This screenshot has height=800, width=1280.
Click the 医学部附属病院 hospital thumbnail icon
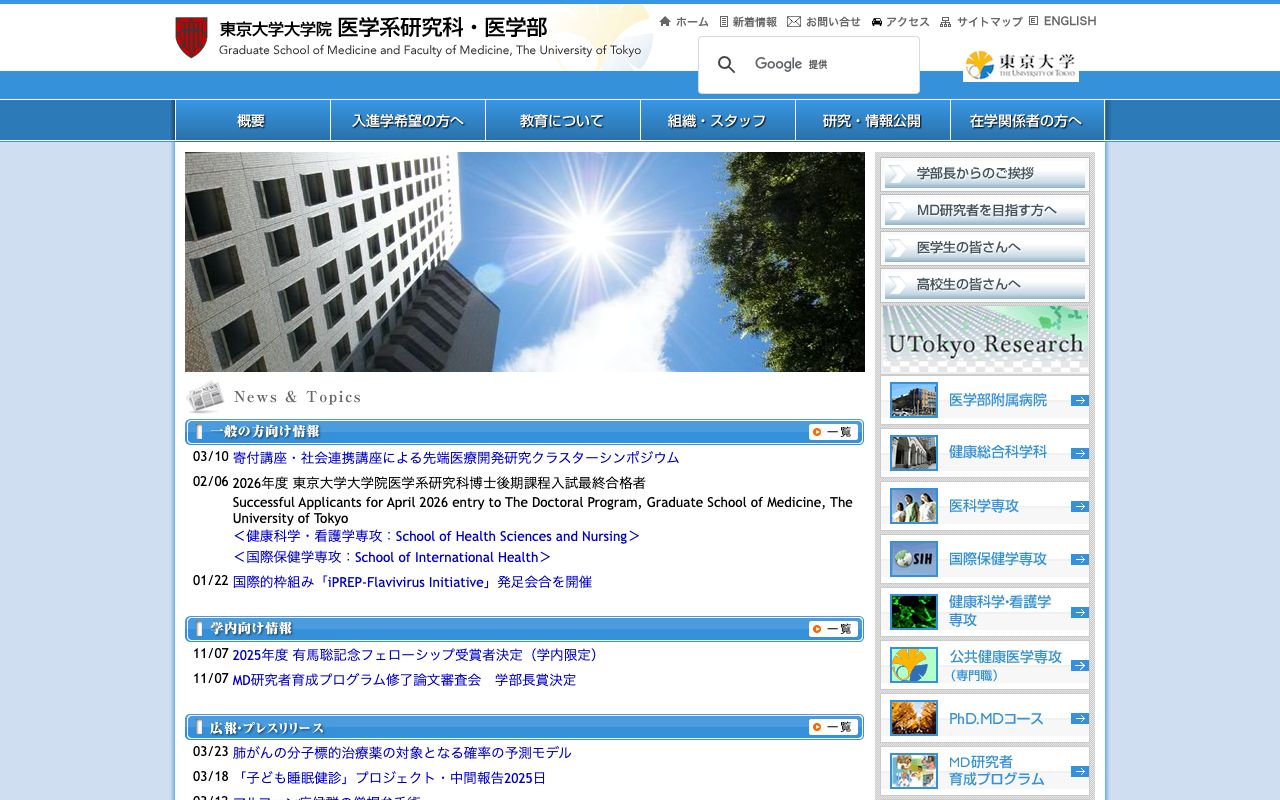point(912,400)
